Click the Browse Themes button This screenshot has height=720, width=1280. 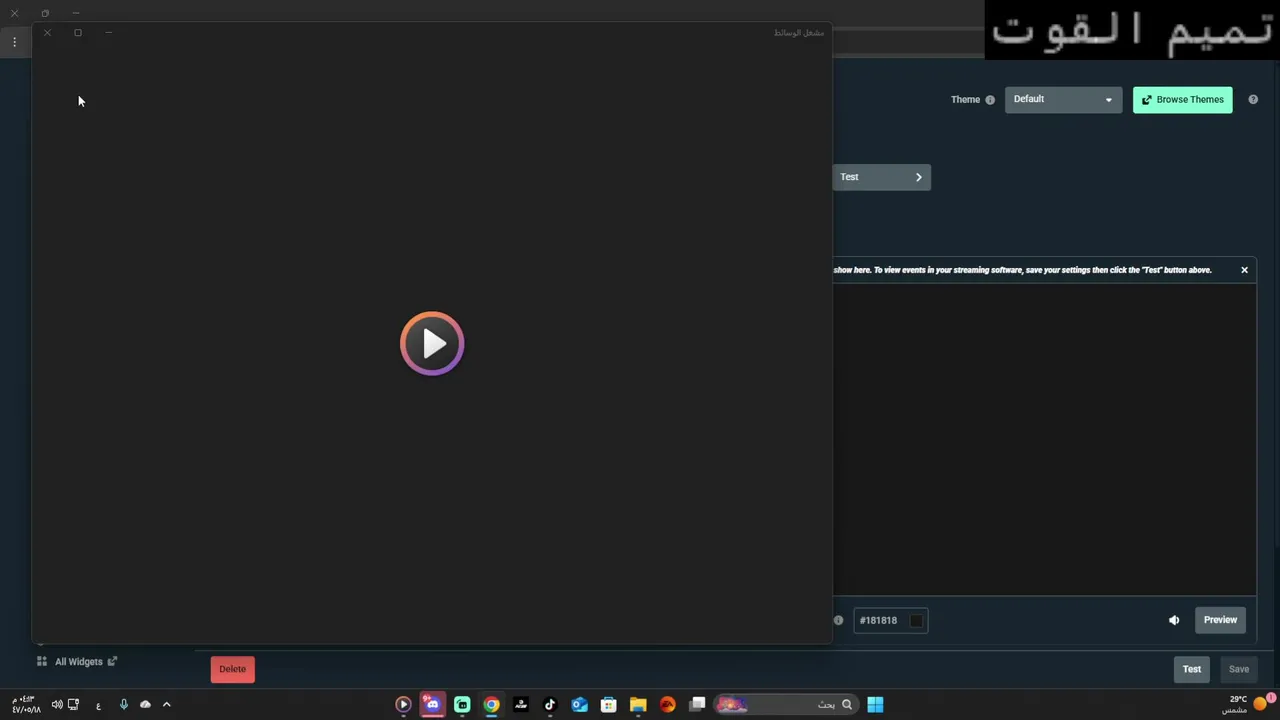[1182, 99]
